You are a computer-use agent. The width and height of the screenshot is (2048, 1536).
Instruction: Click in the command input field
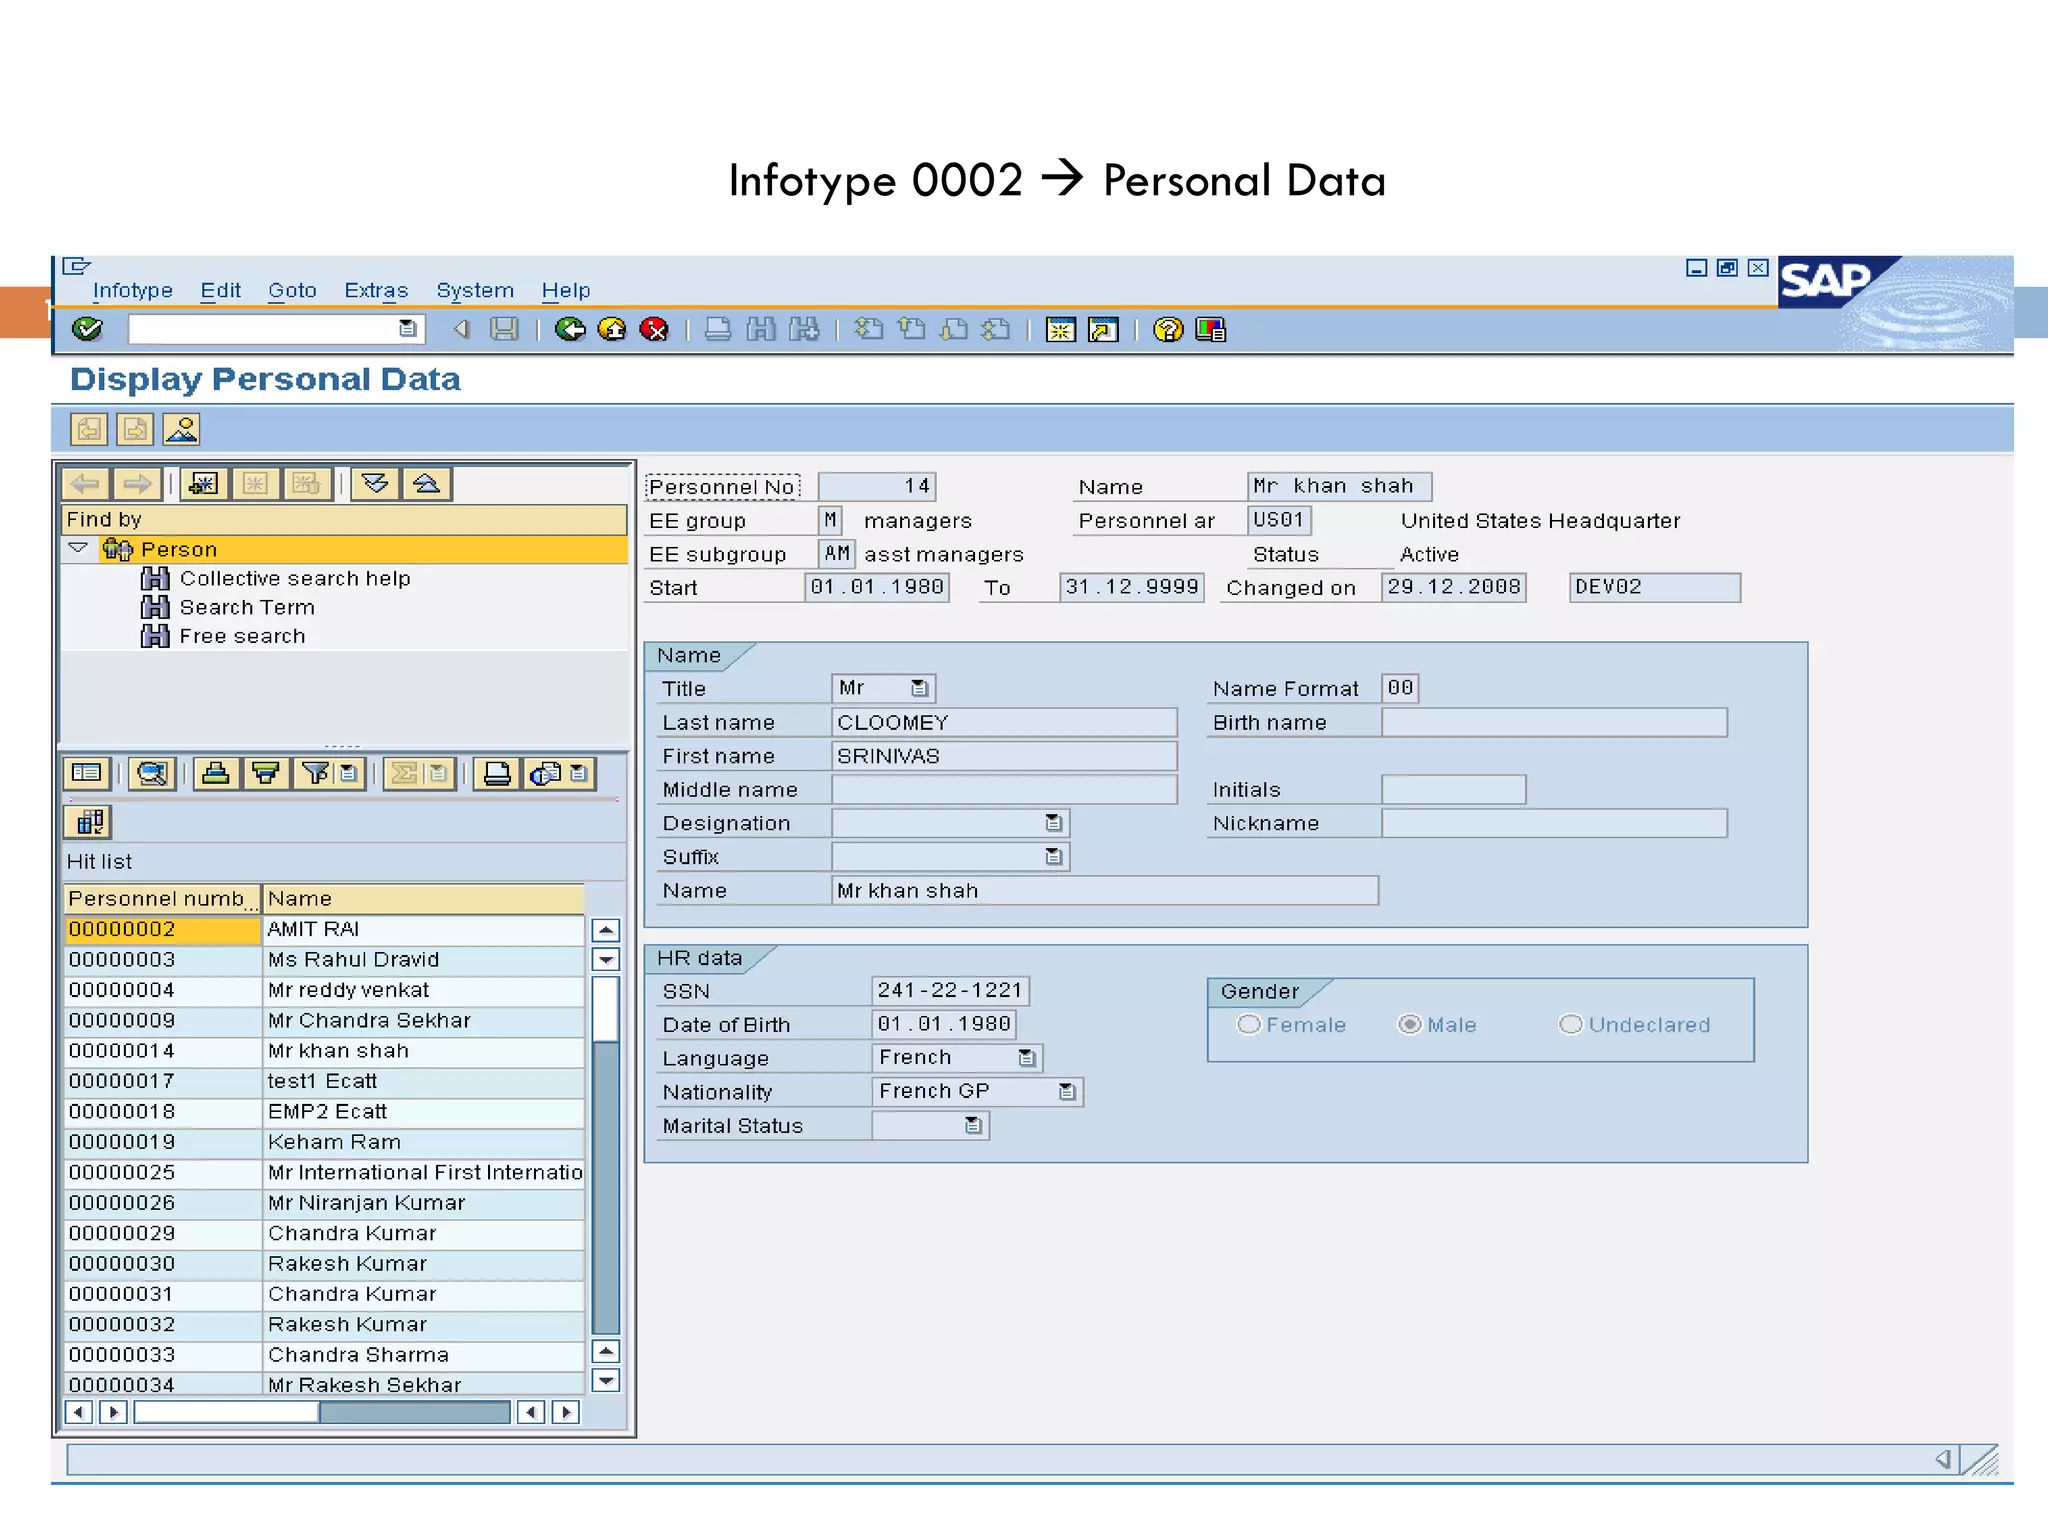coord(263,328)
